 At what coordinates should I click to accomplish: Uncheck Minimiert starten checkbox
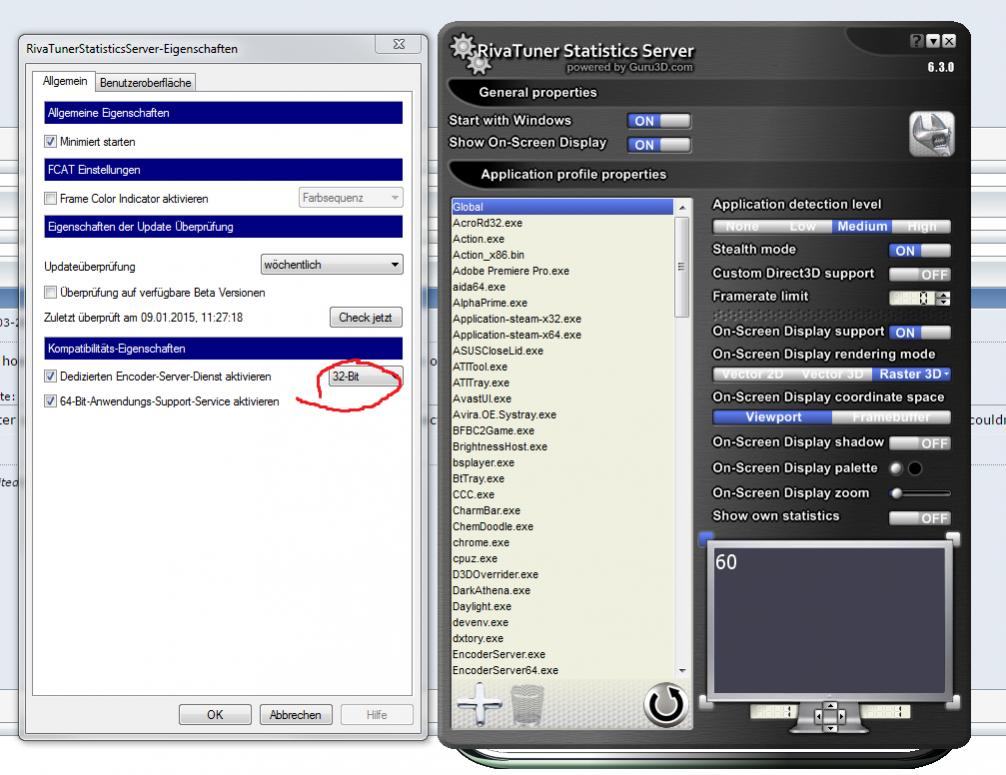50,141
